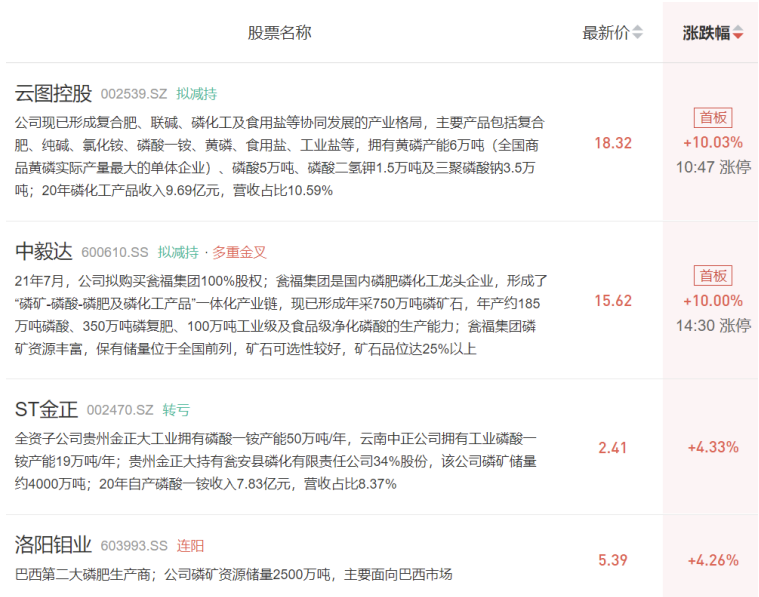
Task: Click 中毅达 description about 瓮福集团
Action: [x=281, y=315]
